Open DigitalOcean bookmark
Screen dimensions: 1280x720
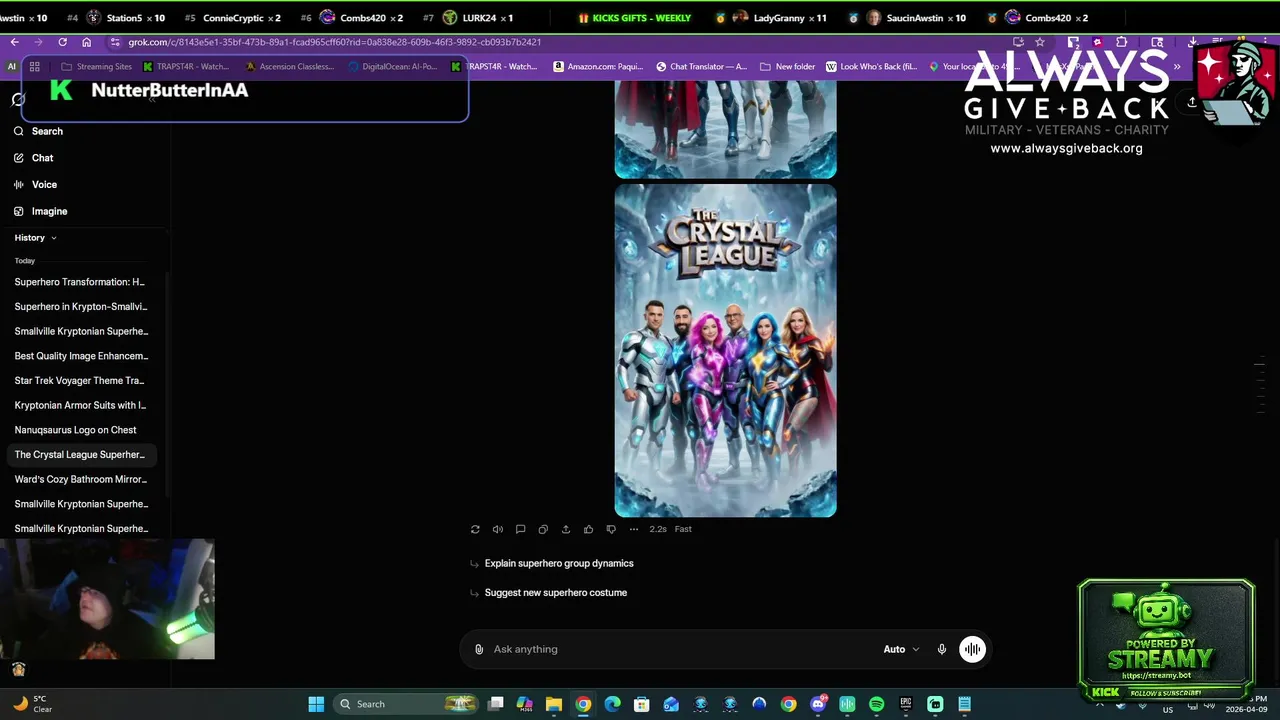(393, 67)
